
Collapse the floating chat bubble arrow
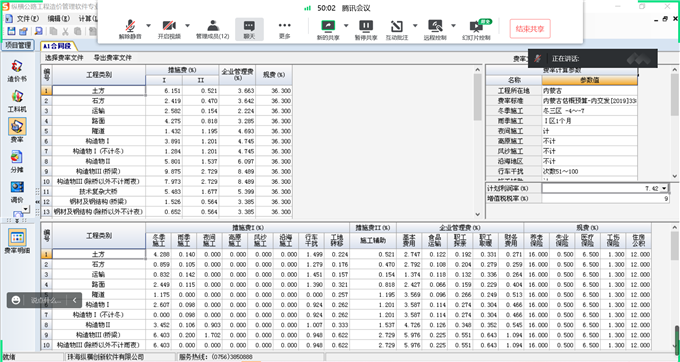75,300
